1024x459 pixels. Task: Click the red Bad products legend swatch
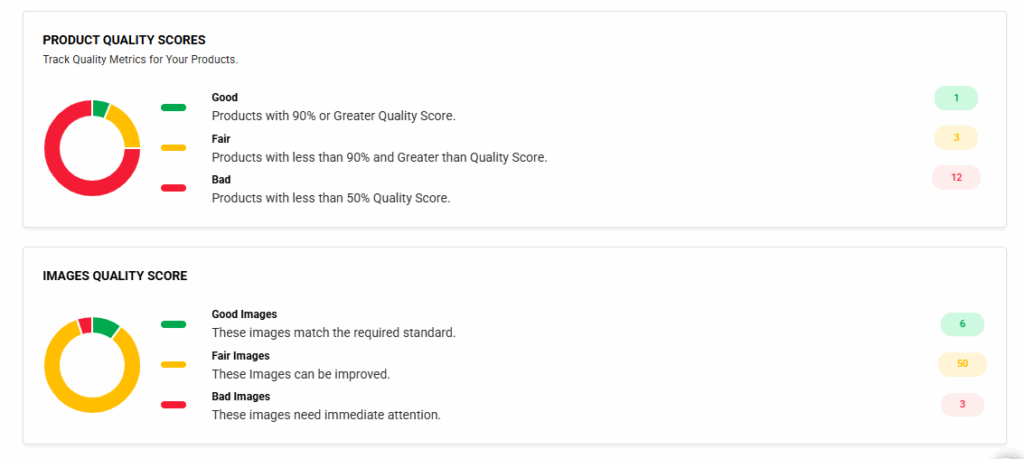[x=173, y=188]
